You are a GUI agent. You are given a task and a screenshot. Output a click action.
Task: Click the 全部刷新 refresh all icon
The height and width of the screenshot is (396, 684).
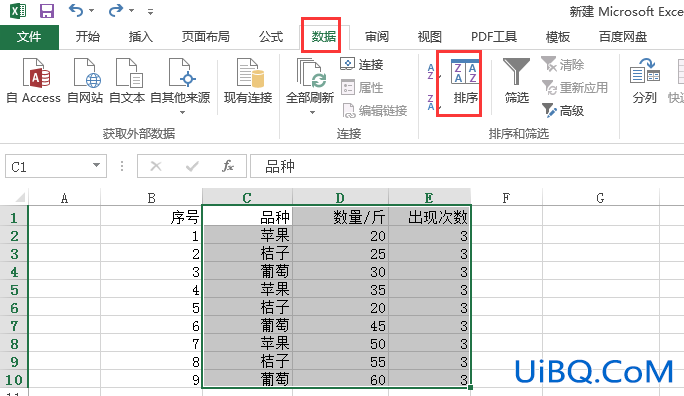point(310,74)
